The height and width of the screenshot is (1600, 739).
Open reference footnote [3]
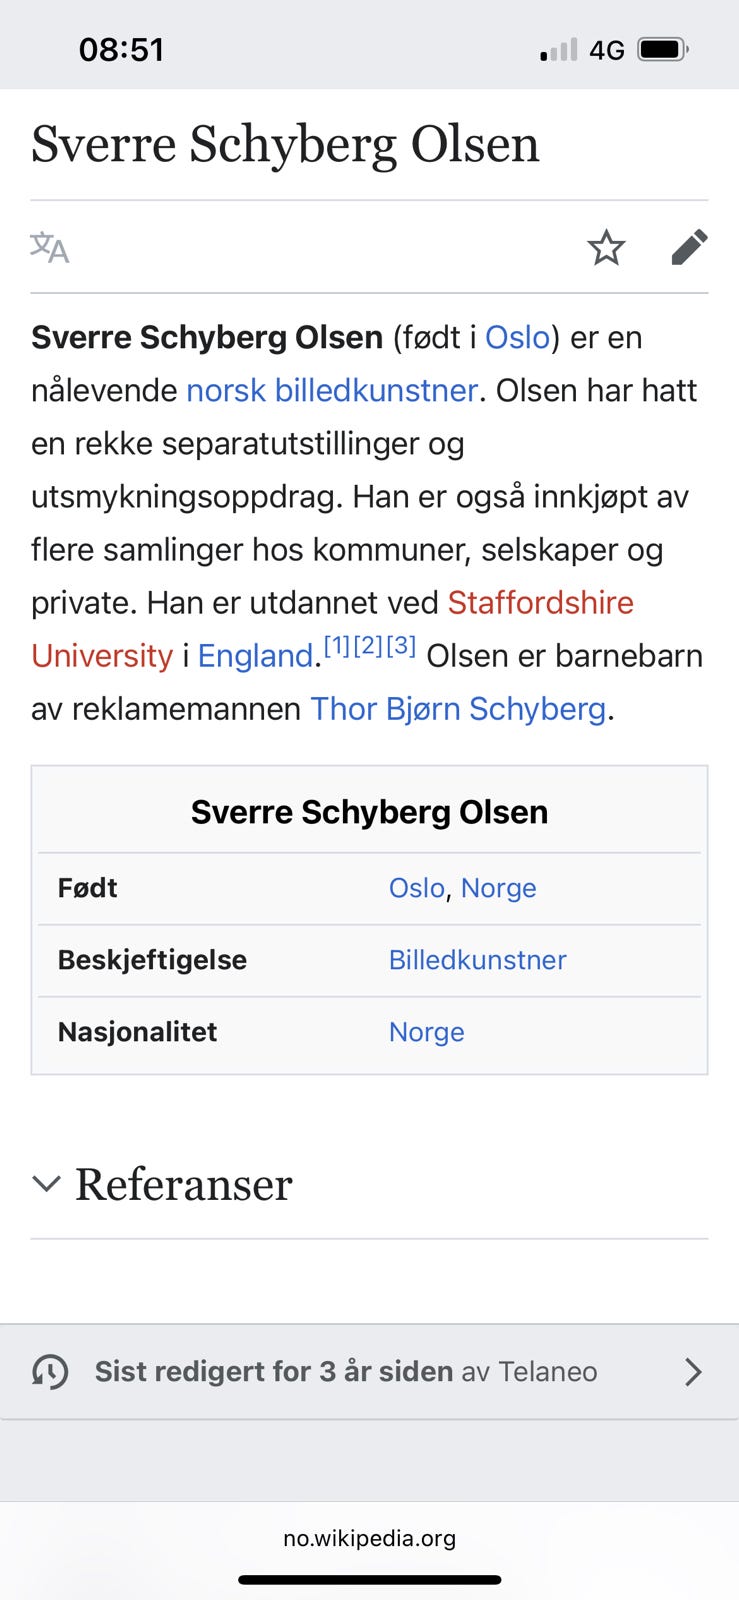(401, 646)
